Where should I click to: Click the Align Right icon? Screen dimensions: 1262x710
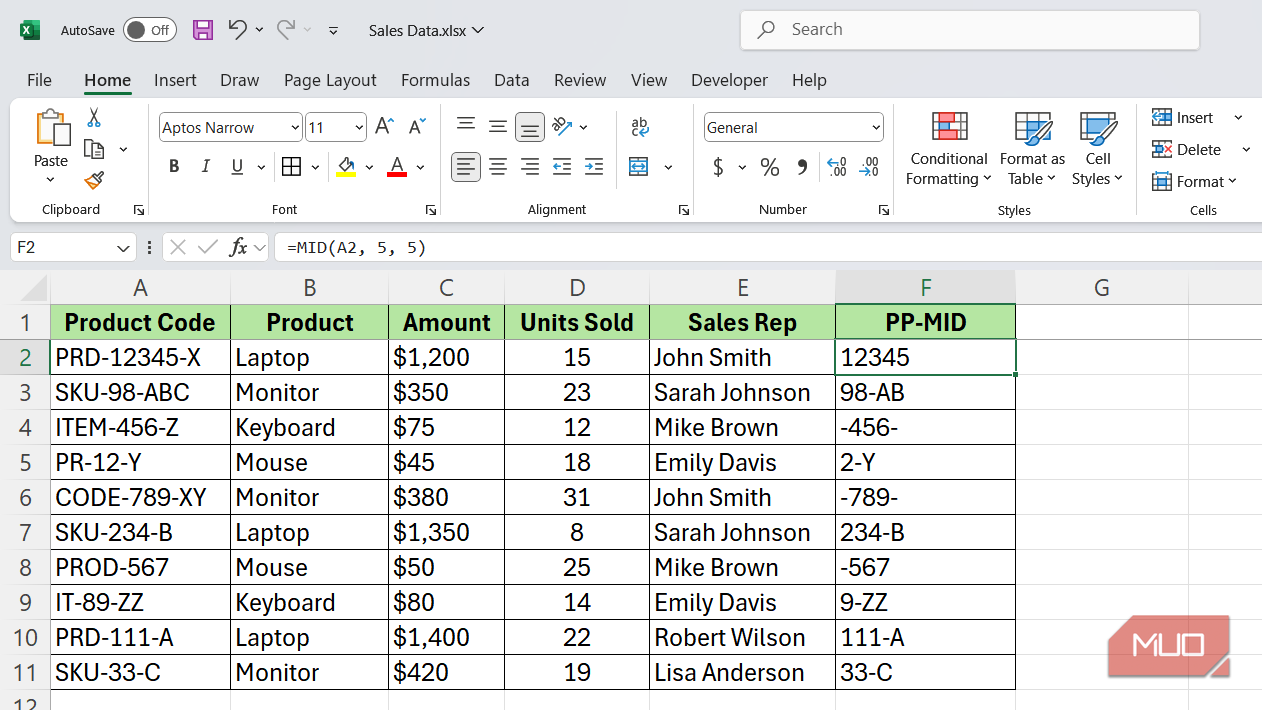530,167
